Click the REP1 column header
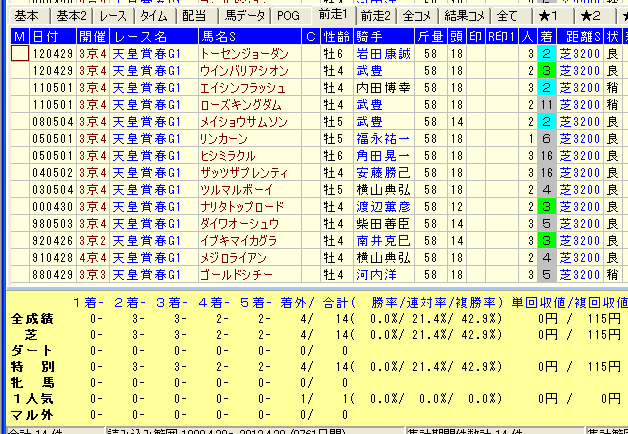The width and height of the screenshot is (628, 434). point(502,36)
